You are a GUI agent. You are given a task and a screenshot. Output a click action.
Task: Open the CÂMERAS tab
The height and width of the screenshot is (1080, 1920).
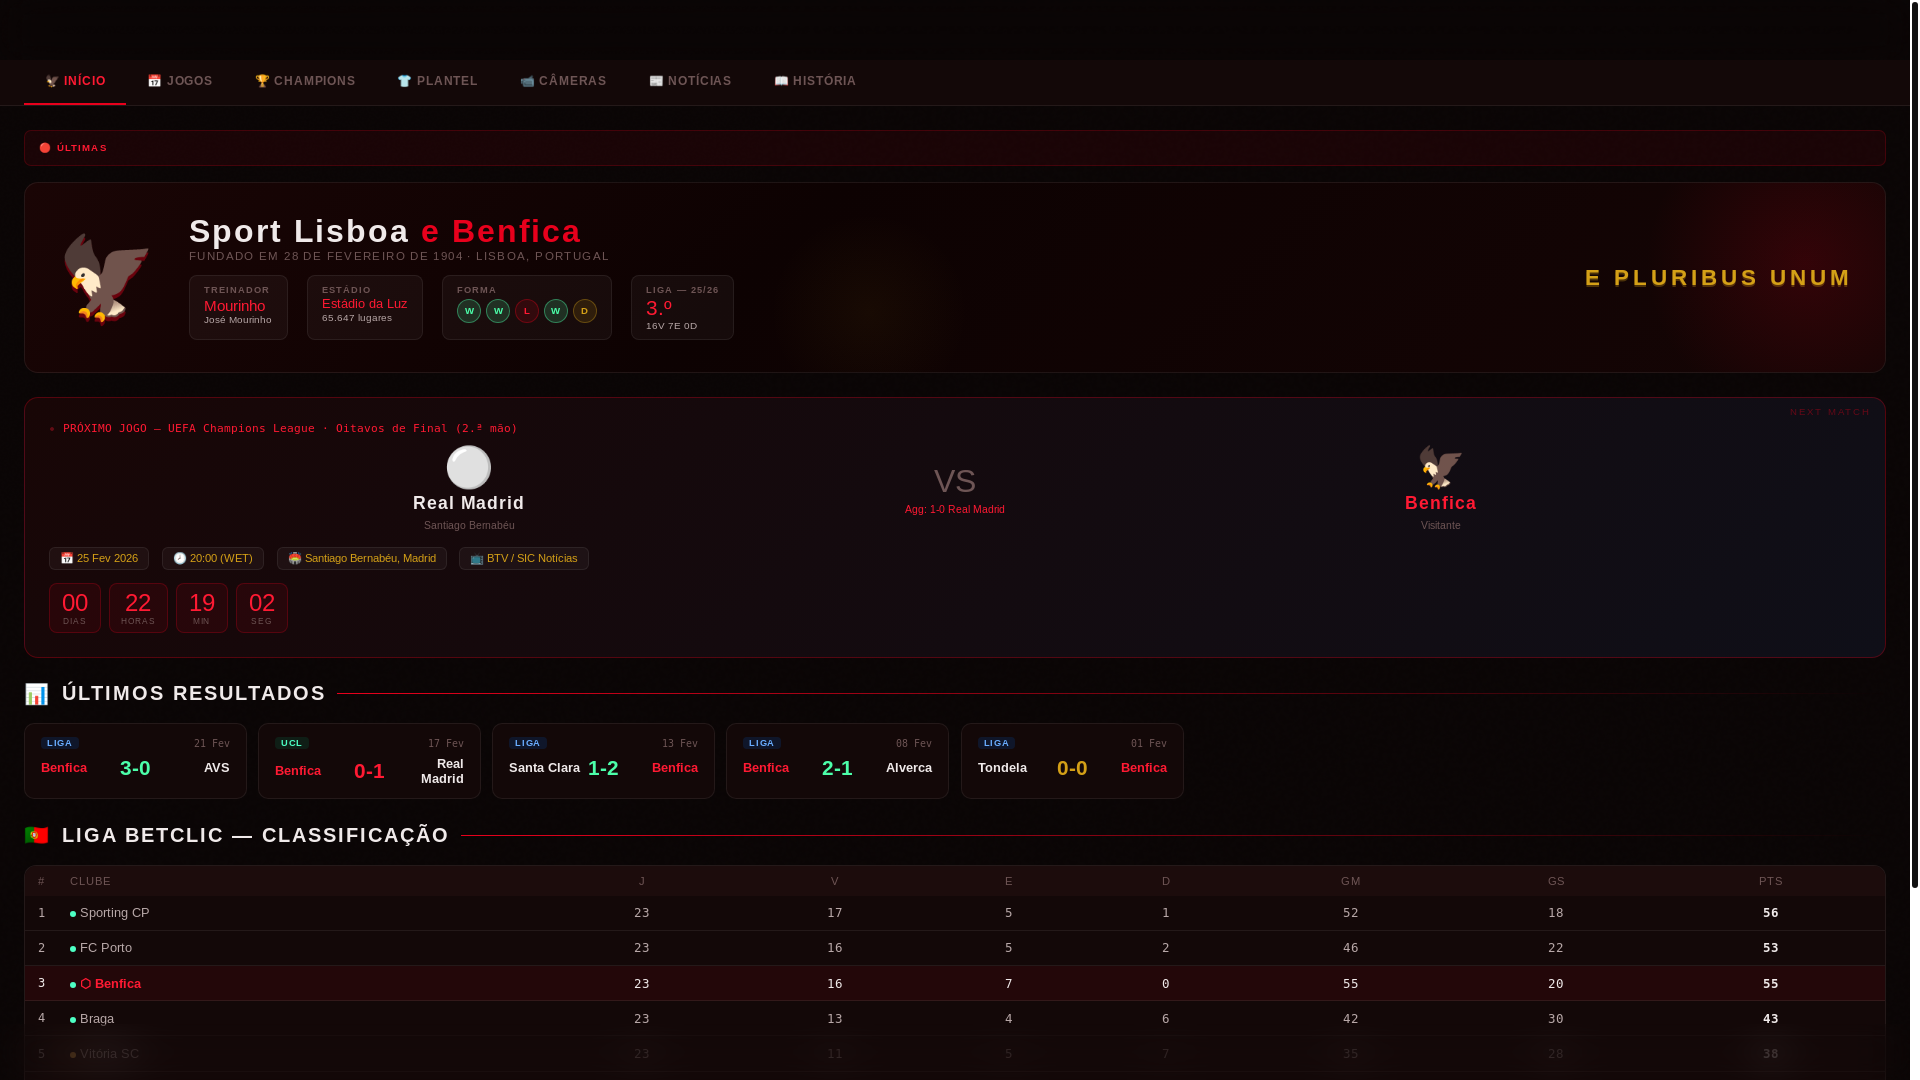click(563, 81)
